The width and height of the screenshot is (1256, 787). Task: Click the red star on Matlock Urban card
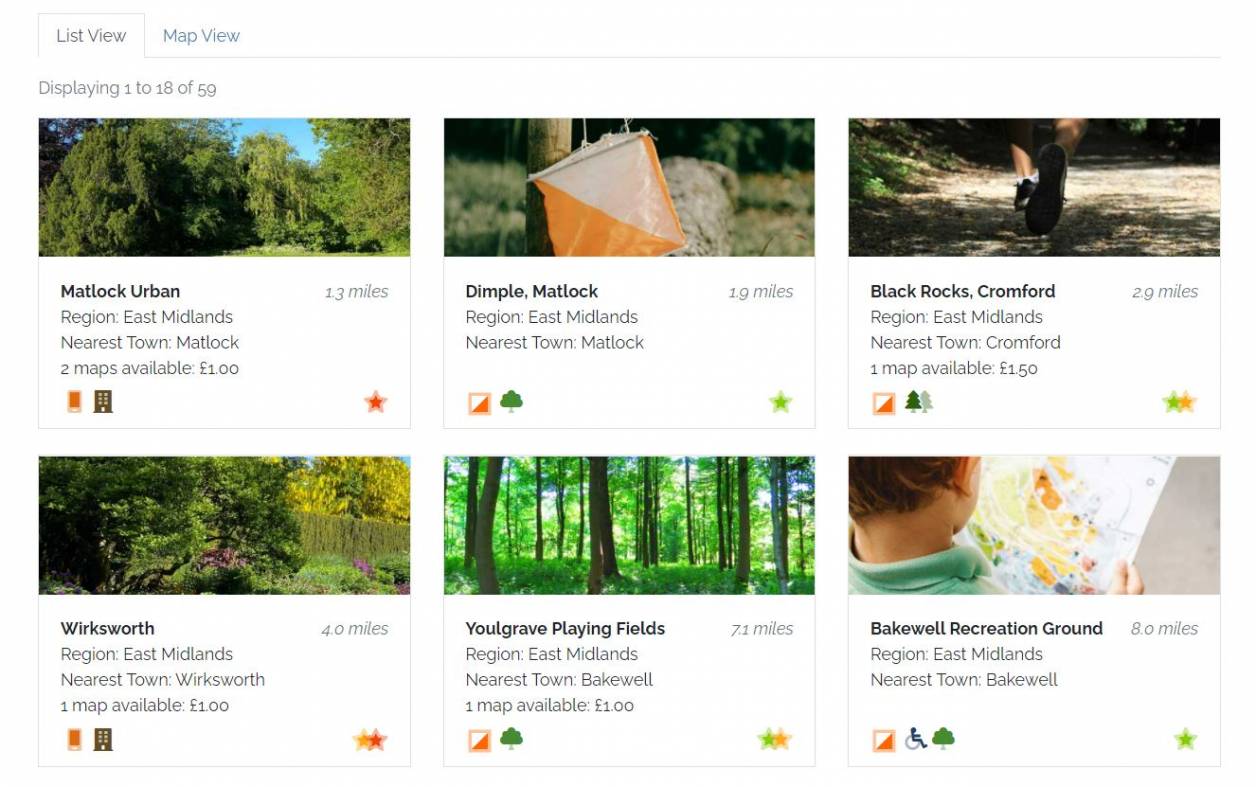point(375,402)
